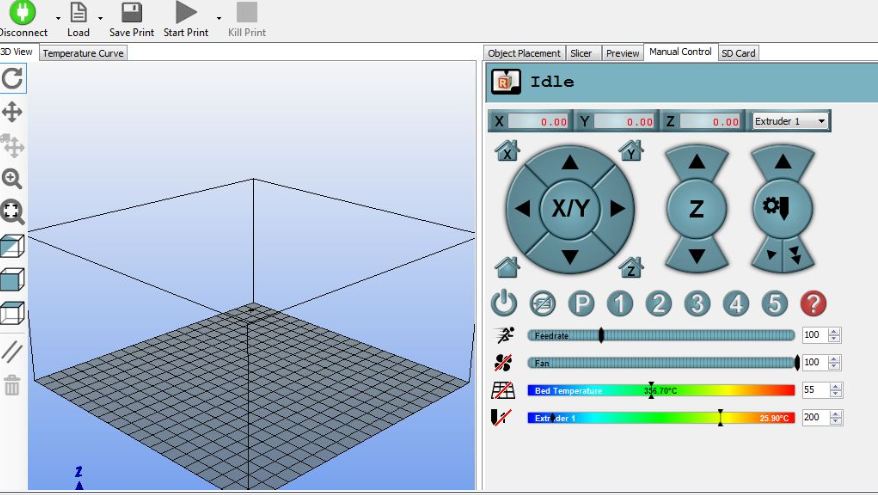
Task: Click the X position field showing 0.00
Action: [538, 122]
